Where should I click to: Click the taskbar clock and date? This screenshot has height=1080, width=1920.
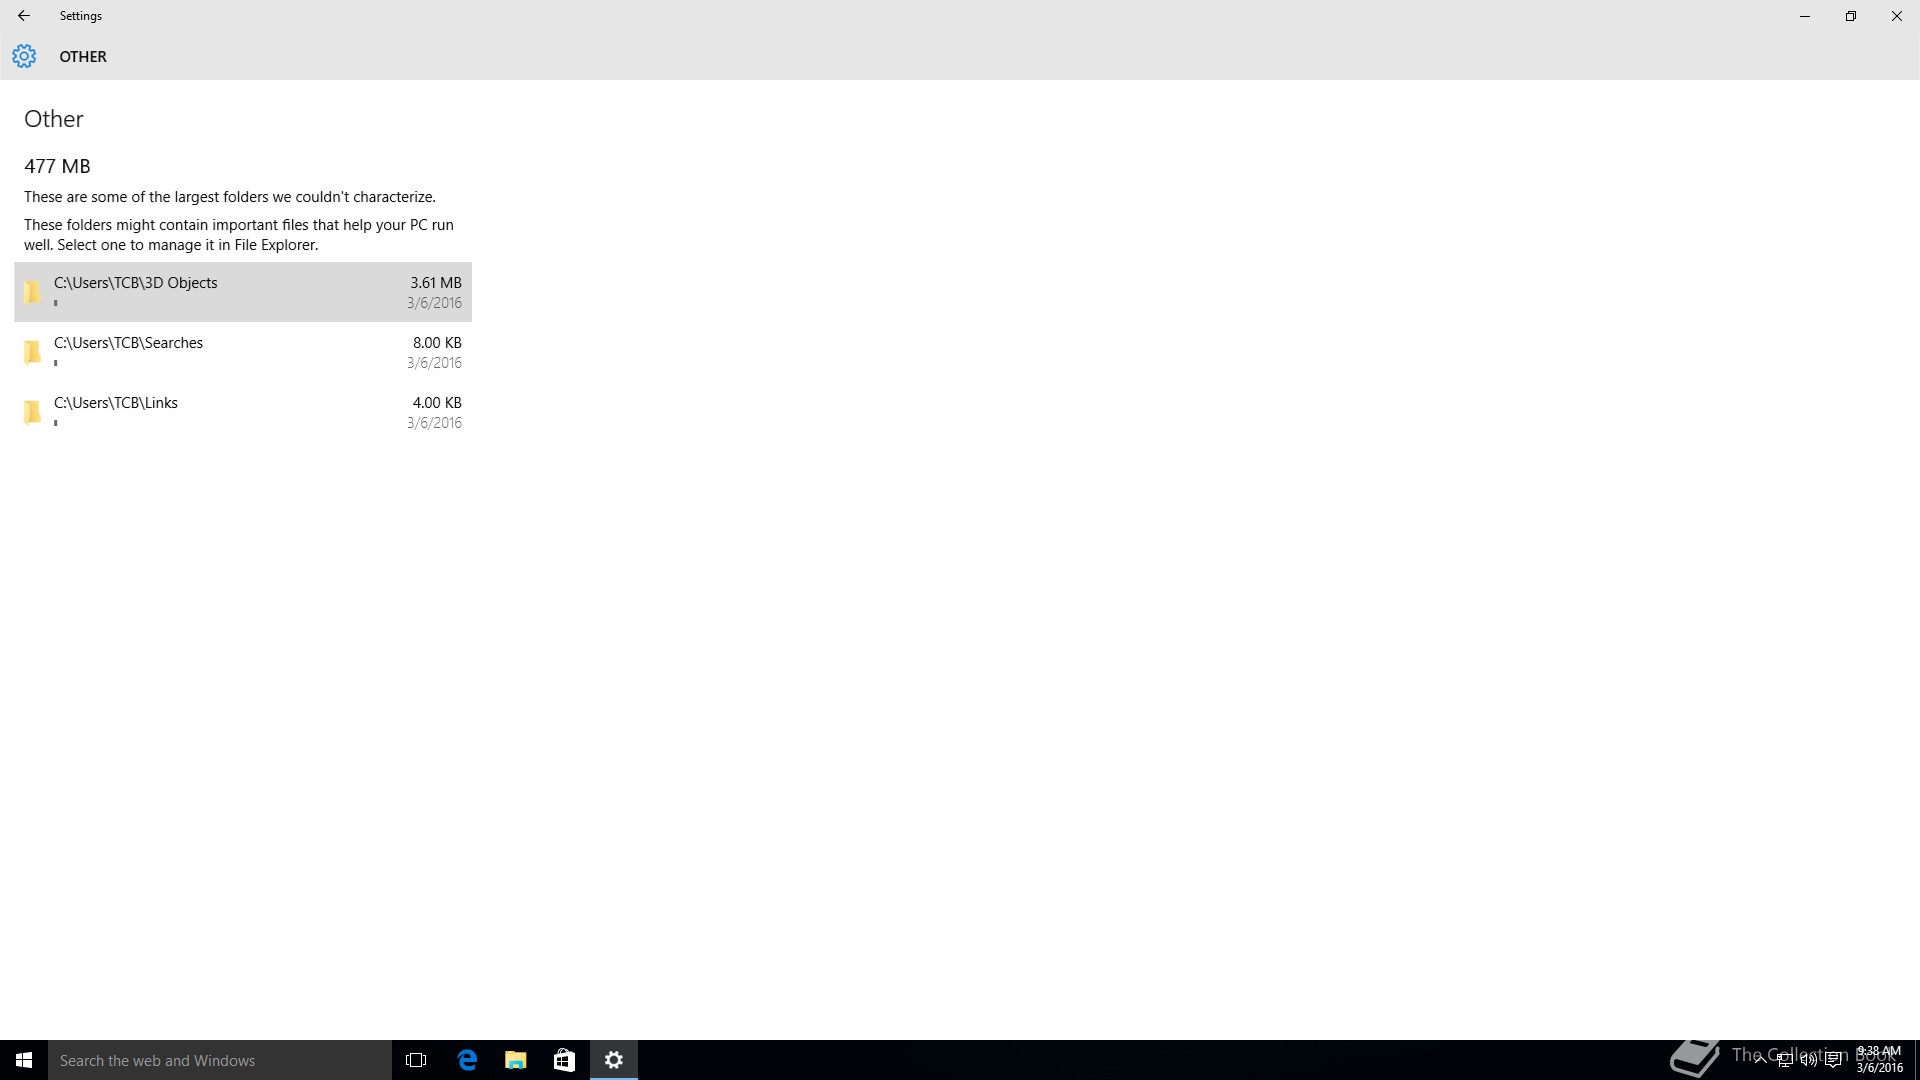(1879, 1060)
